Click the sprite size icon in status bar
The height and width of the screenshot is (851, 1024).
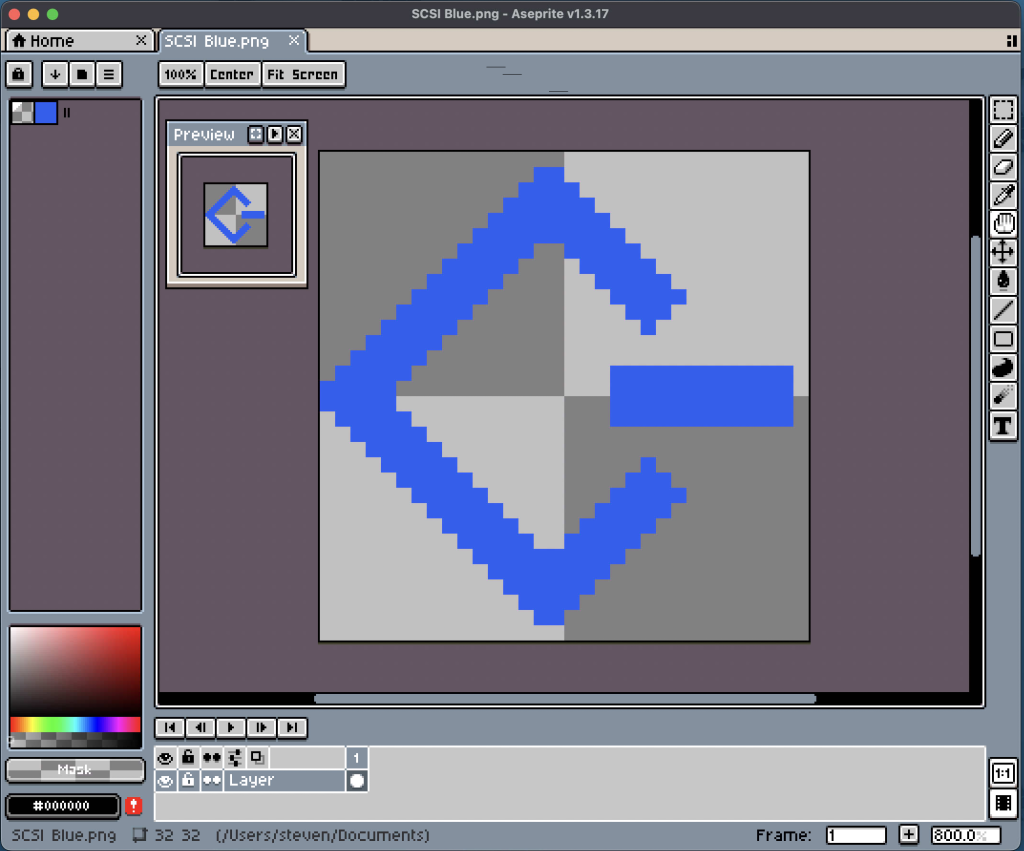[139, 835]
